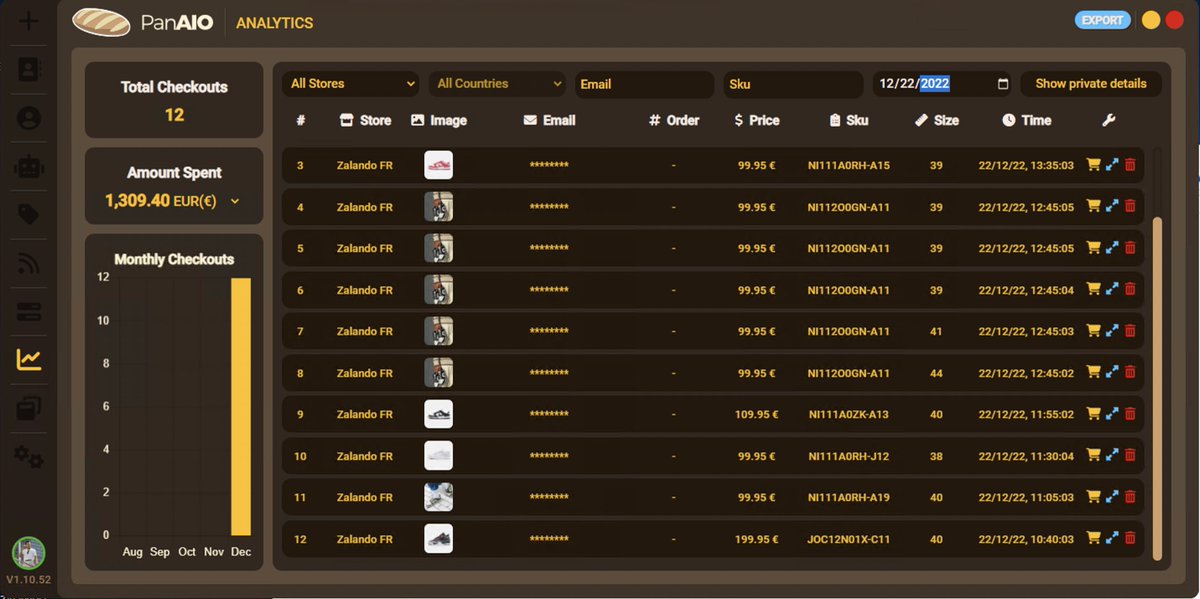Expand the currency chevron beside EUR(€)

tap(235, 201)
